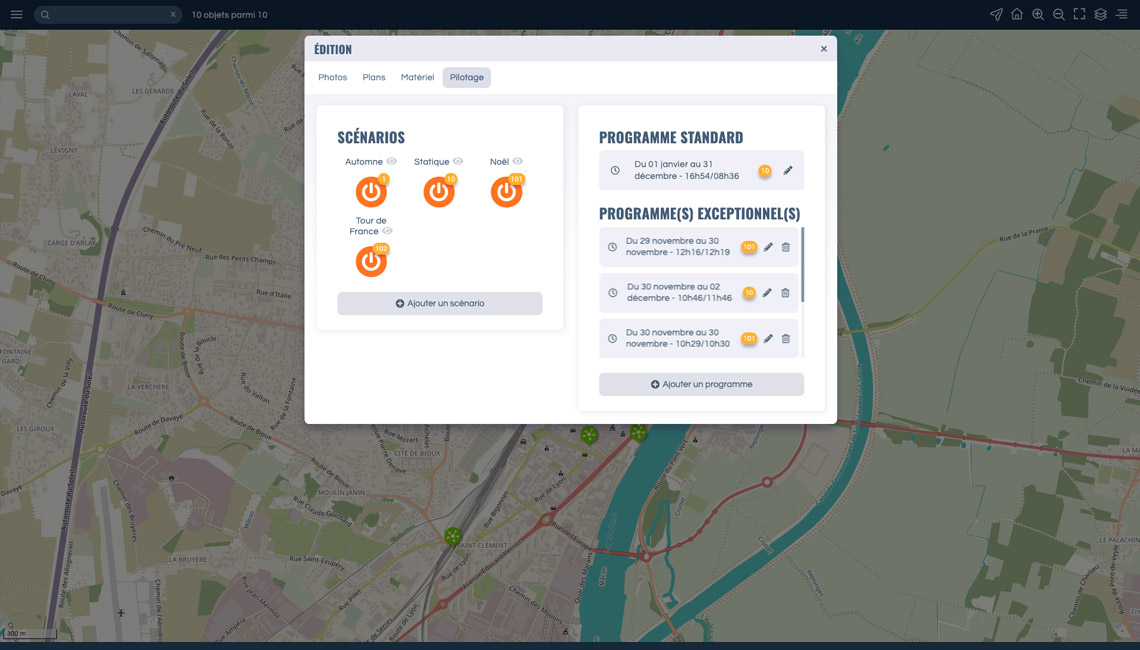Edit the standard programme with pencil icon
The height and width of the screenshot is (650, 1140).
point(788,171)
